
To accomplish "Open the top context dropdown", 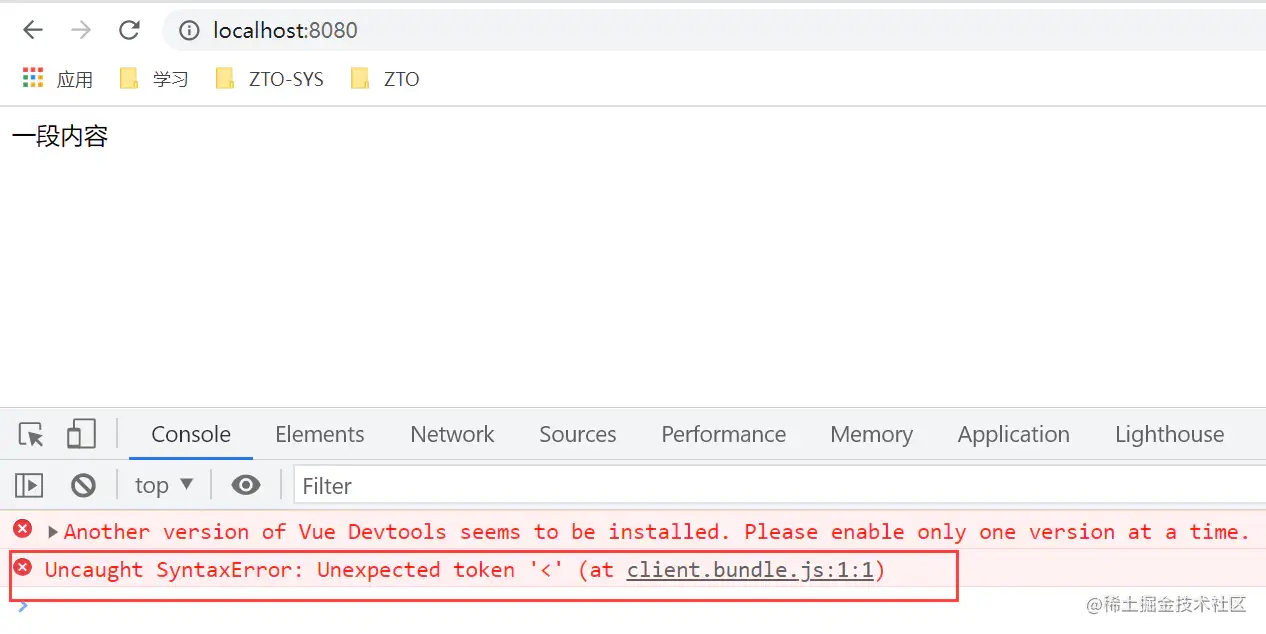I will tap(164, 486).
